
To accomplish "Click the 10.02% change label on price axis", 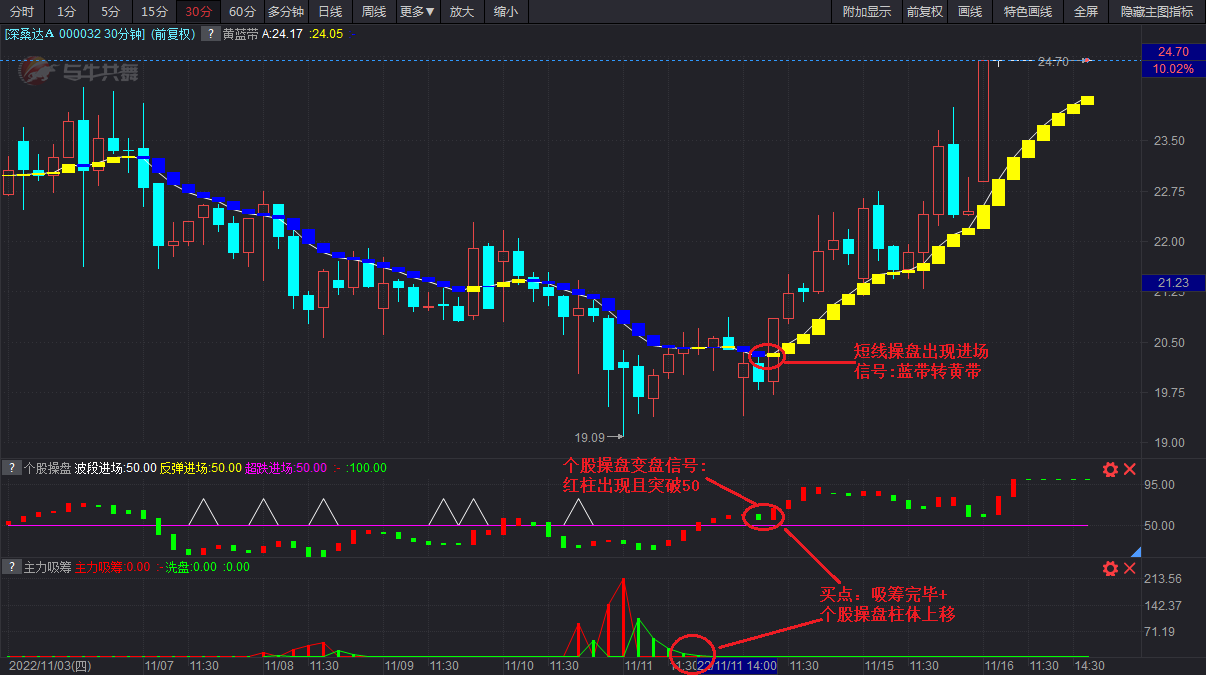I will coord(1172,69).
